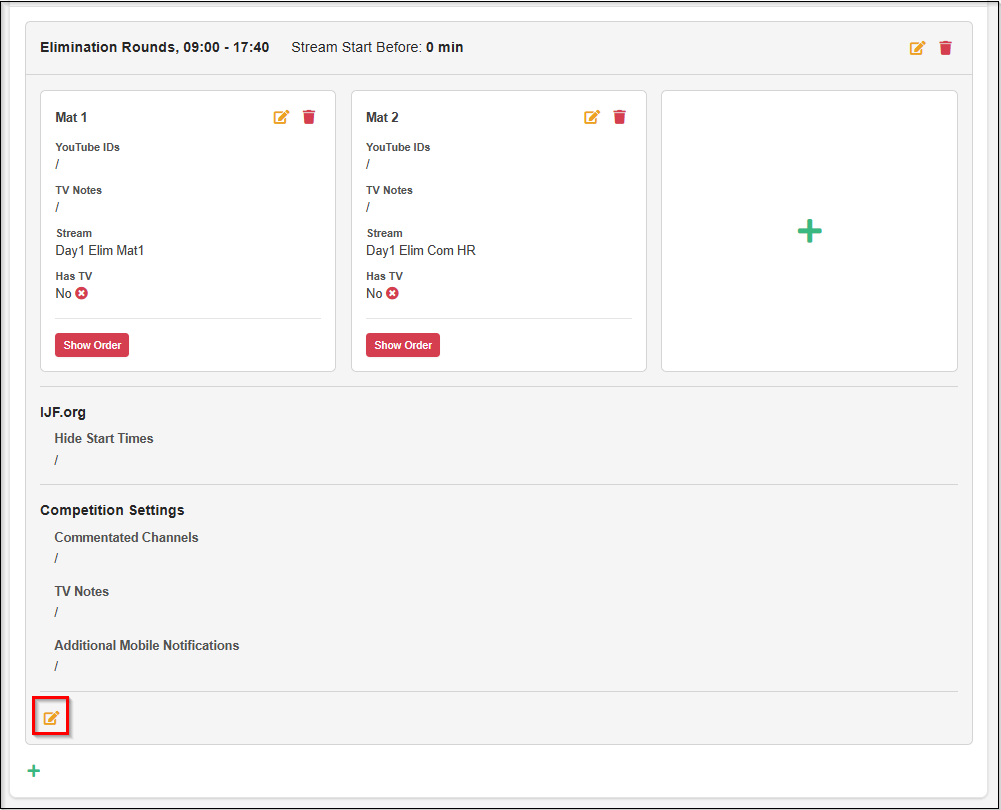This screenshot has width=1001, height=810.
Task: Show the order for Mat 2
Action: [x=403, y=345]
